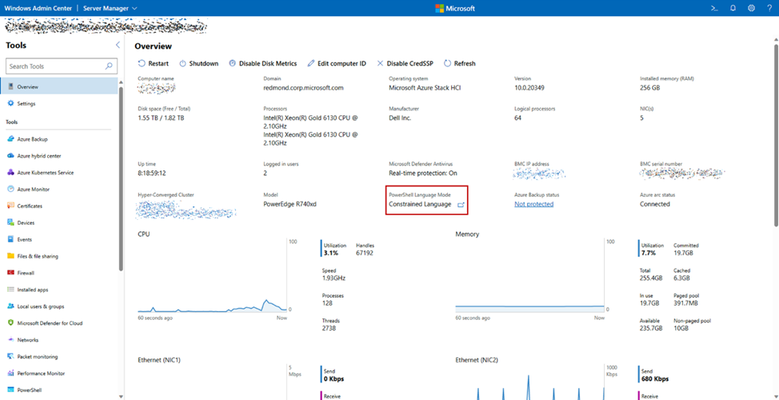Open the PowerShell console icon in header
The height and width of the screenshot is (400, 779).
pos(714,8)
